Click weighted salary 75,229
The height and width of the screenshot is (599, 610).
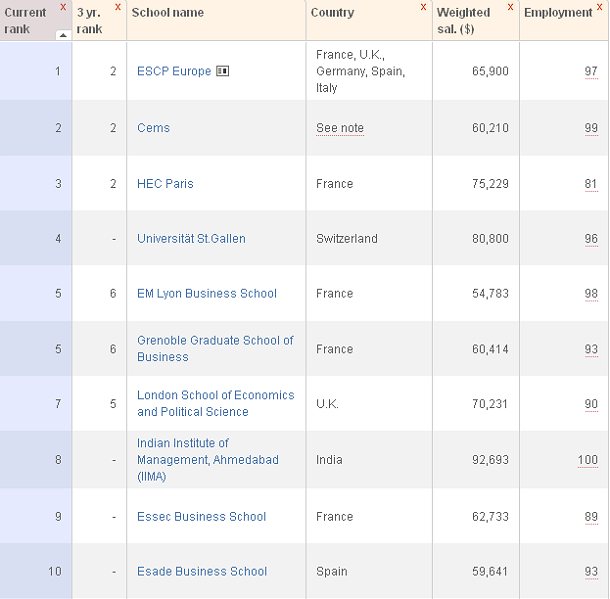point(490,184)
